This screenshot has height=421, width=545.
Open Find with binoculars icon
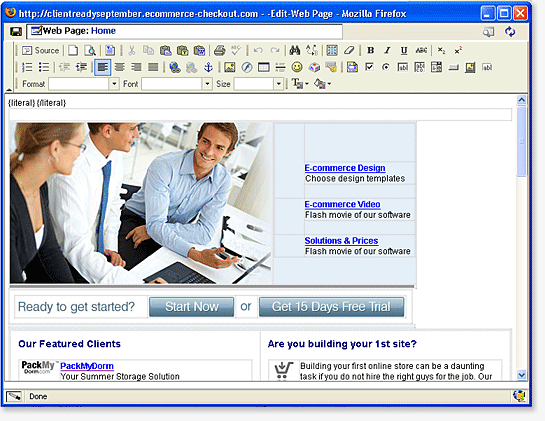click(295, 51)
